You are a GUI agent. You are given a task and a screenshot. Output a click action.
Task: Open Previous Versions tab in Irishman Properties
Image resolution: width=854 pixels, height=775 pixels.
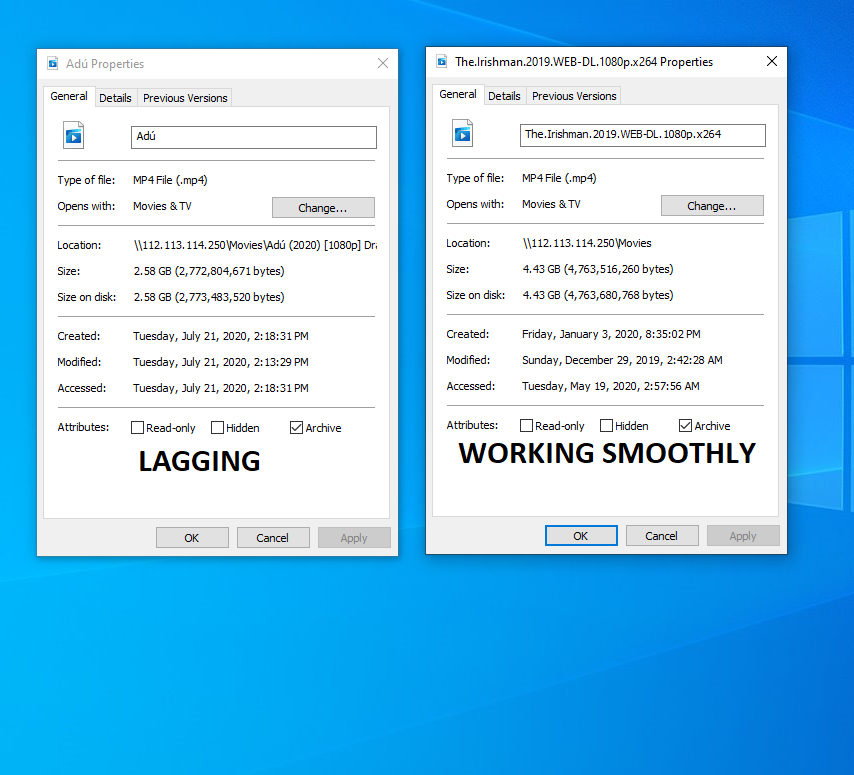click(x=574, y=96)
